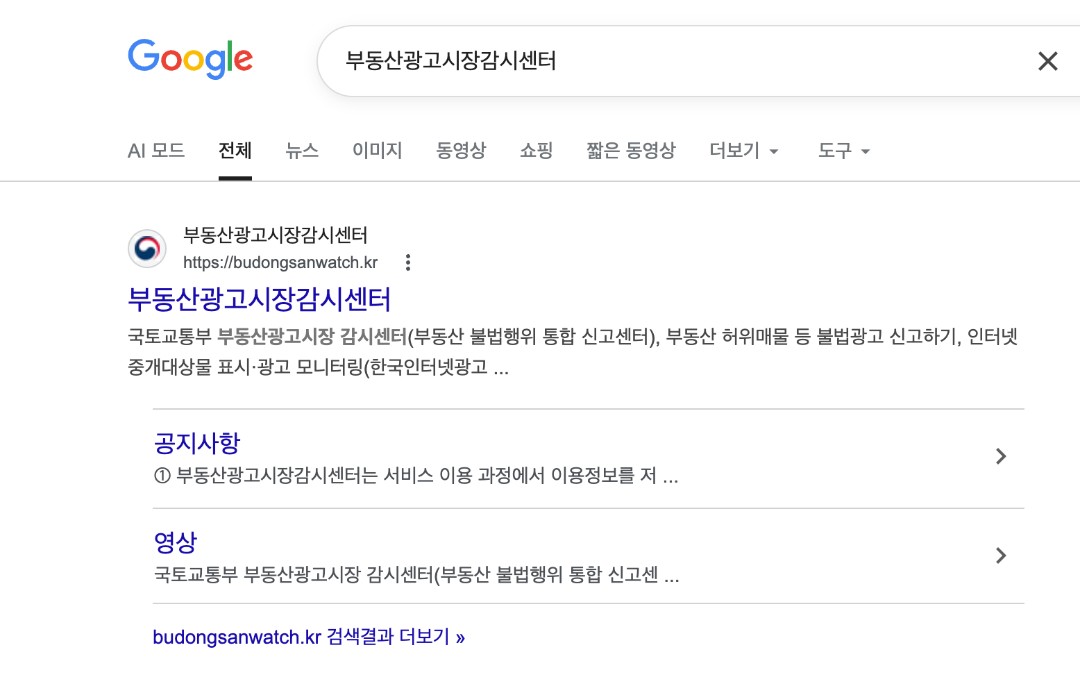This screenshot has height=693, width=1080.
Task: Click into the search input field
Action: point(675,61)
